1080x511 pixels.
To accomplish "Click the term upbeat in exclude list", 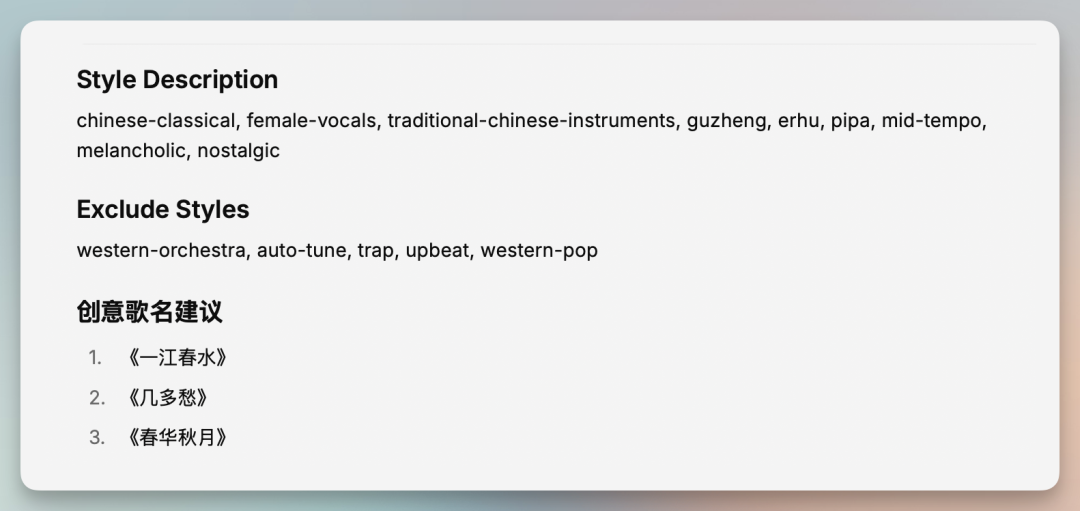I will (x=437, y=251).
